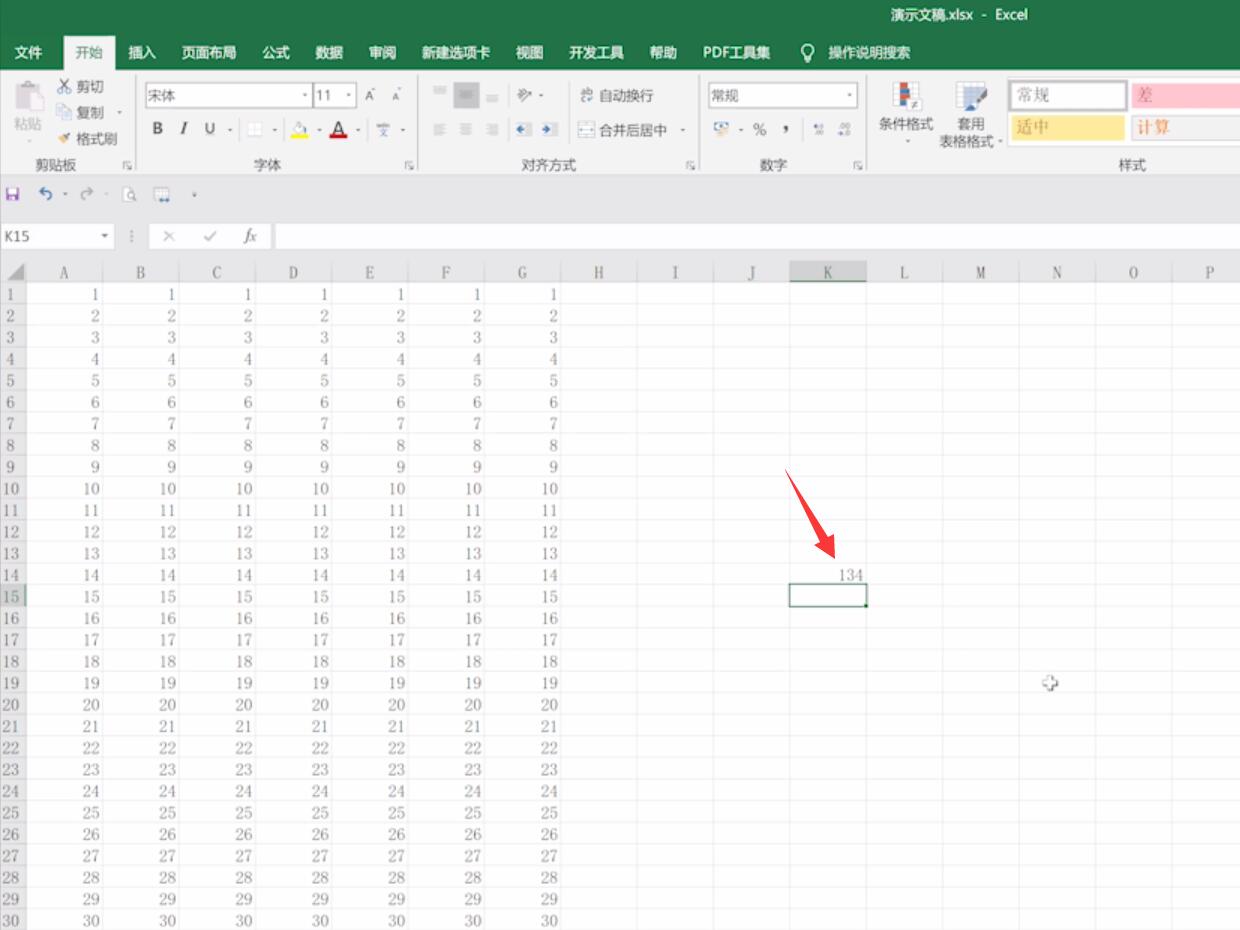Screen dimensions: 1240x930
Task: Click the text orientation icon
Action: point(525,95)
